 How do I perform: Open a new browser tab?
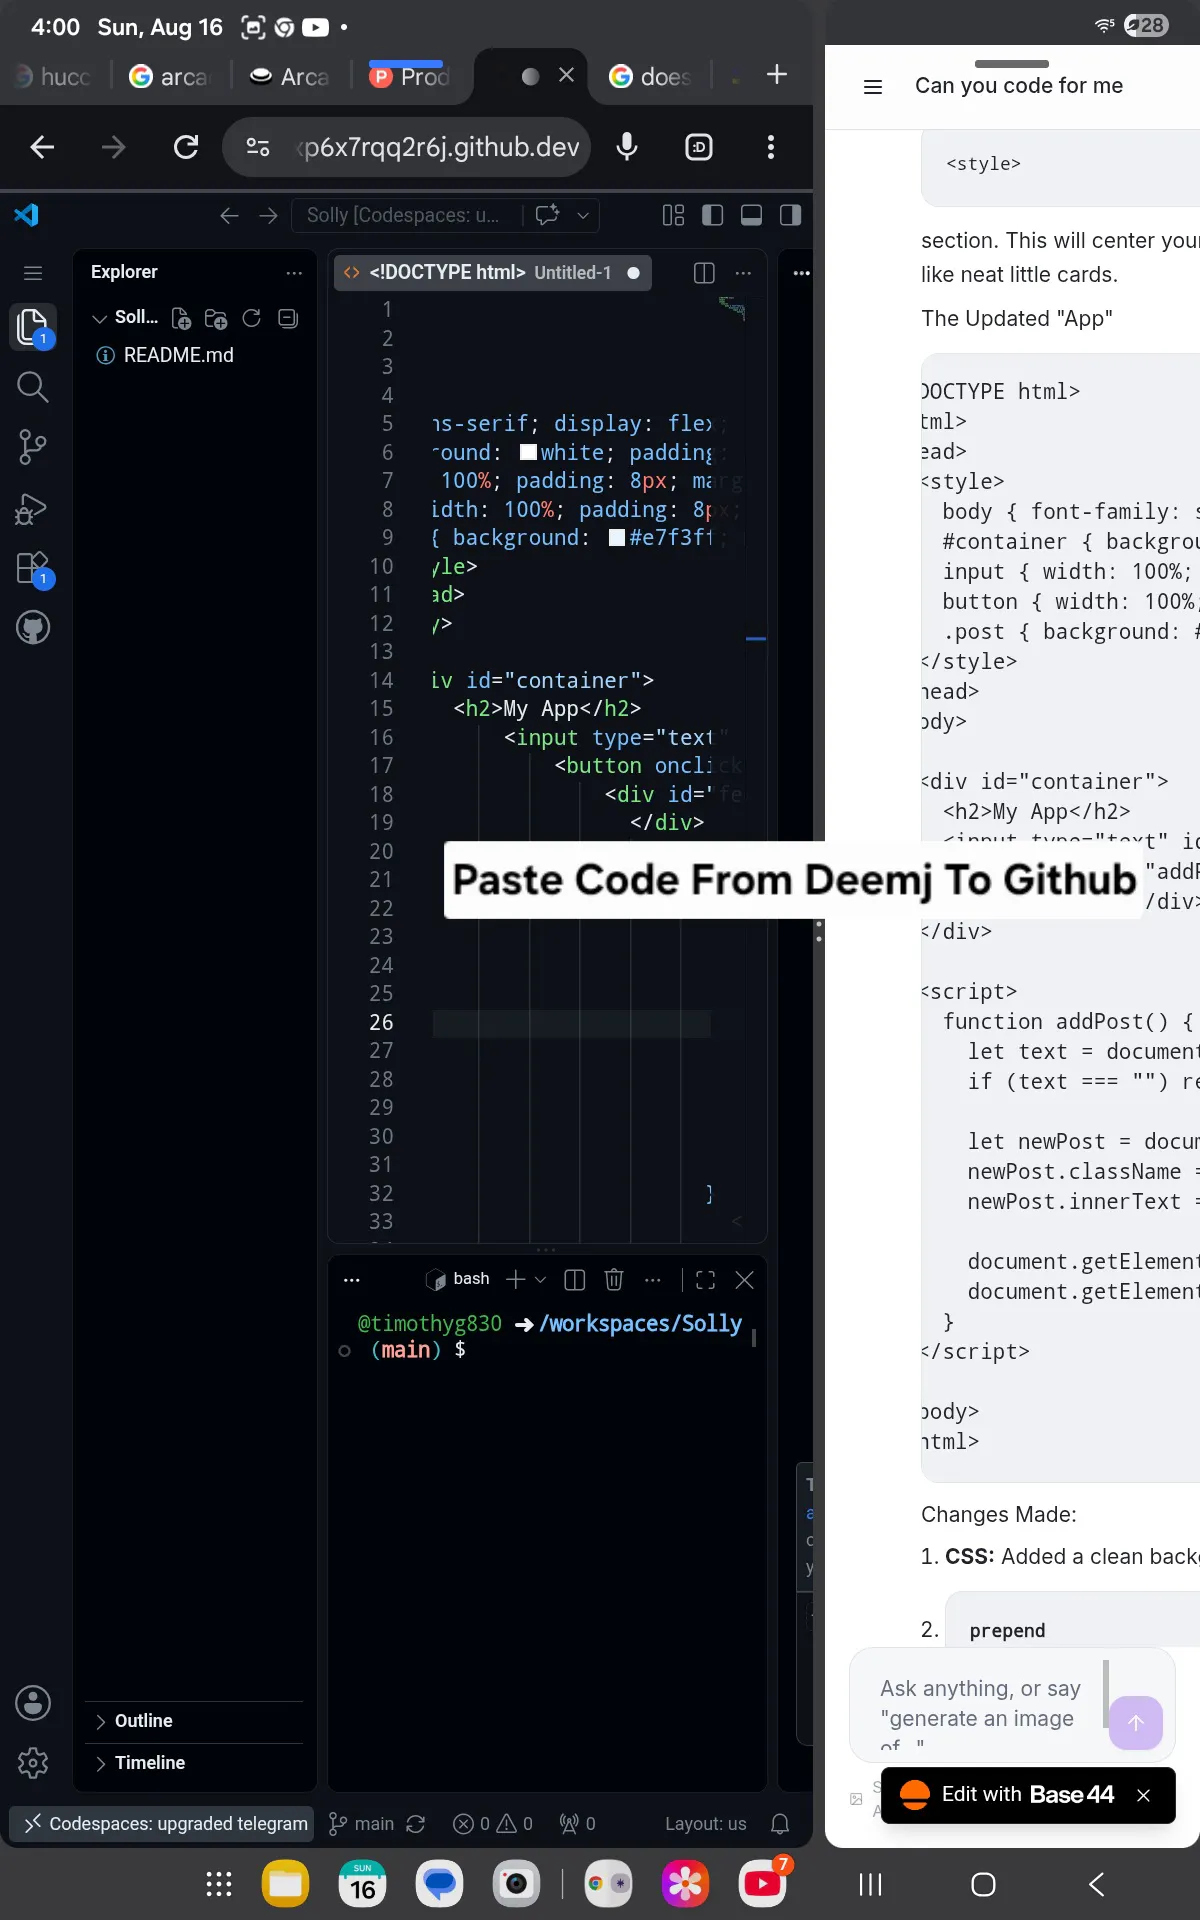[x=777, y=74]
